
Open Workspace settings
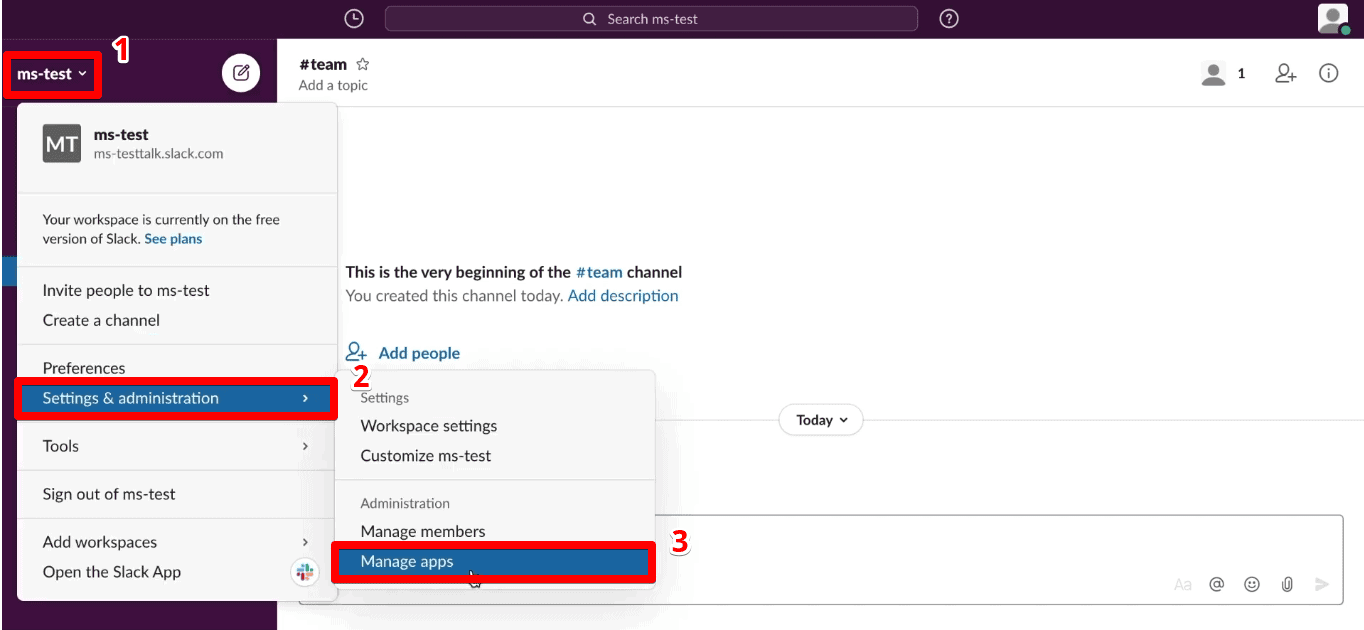[x=428, y=426]
